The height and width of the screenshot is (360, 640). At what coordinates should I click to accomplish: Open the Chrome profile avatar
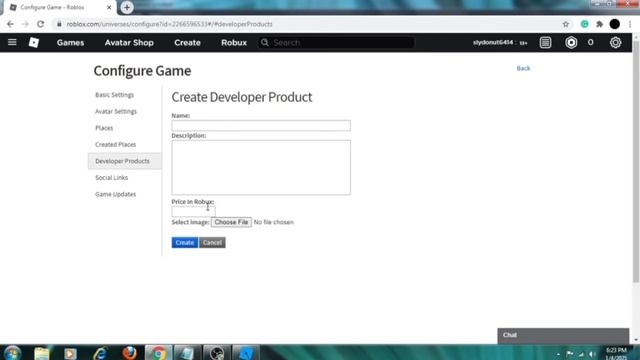coord(615,24)
